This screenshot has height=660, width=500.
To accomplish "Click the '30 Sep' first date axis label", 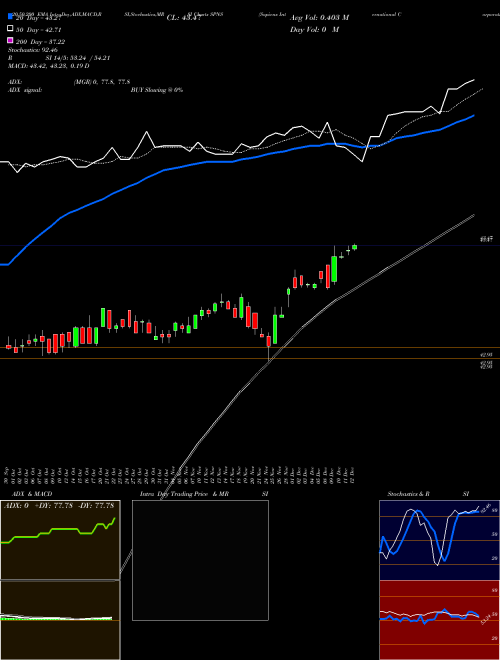I will click(x=7, y=474).
